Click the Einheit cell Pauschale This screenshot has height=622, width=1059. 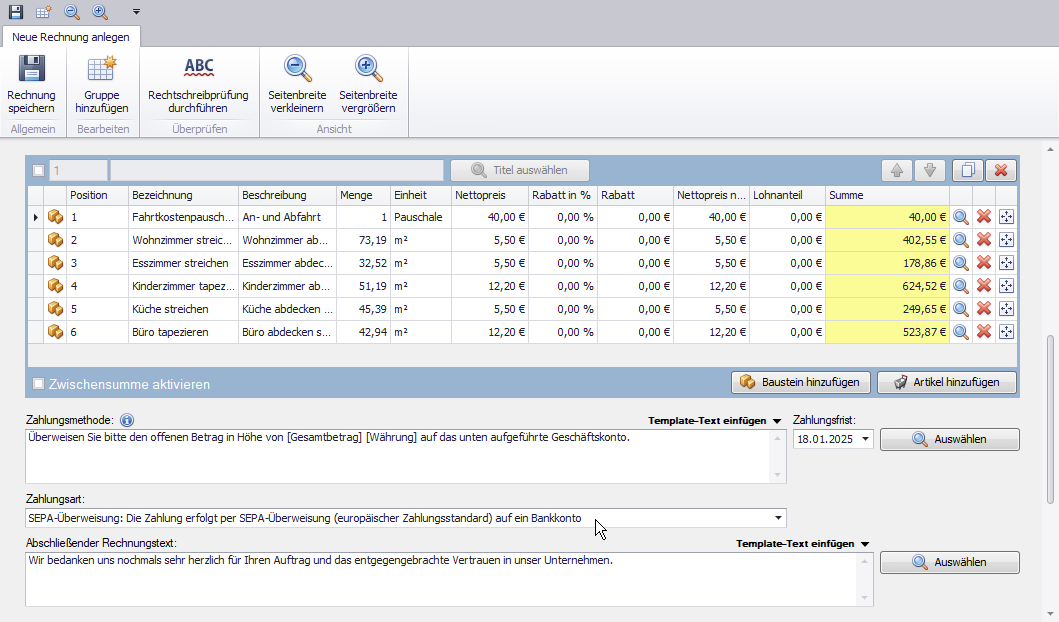pos(420,217)
